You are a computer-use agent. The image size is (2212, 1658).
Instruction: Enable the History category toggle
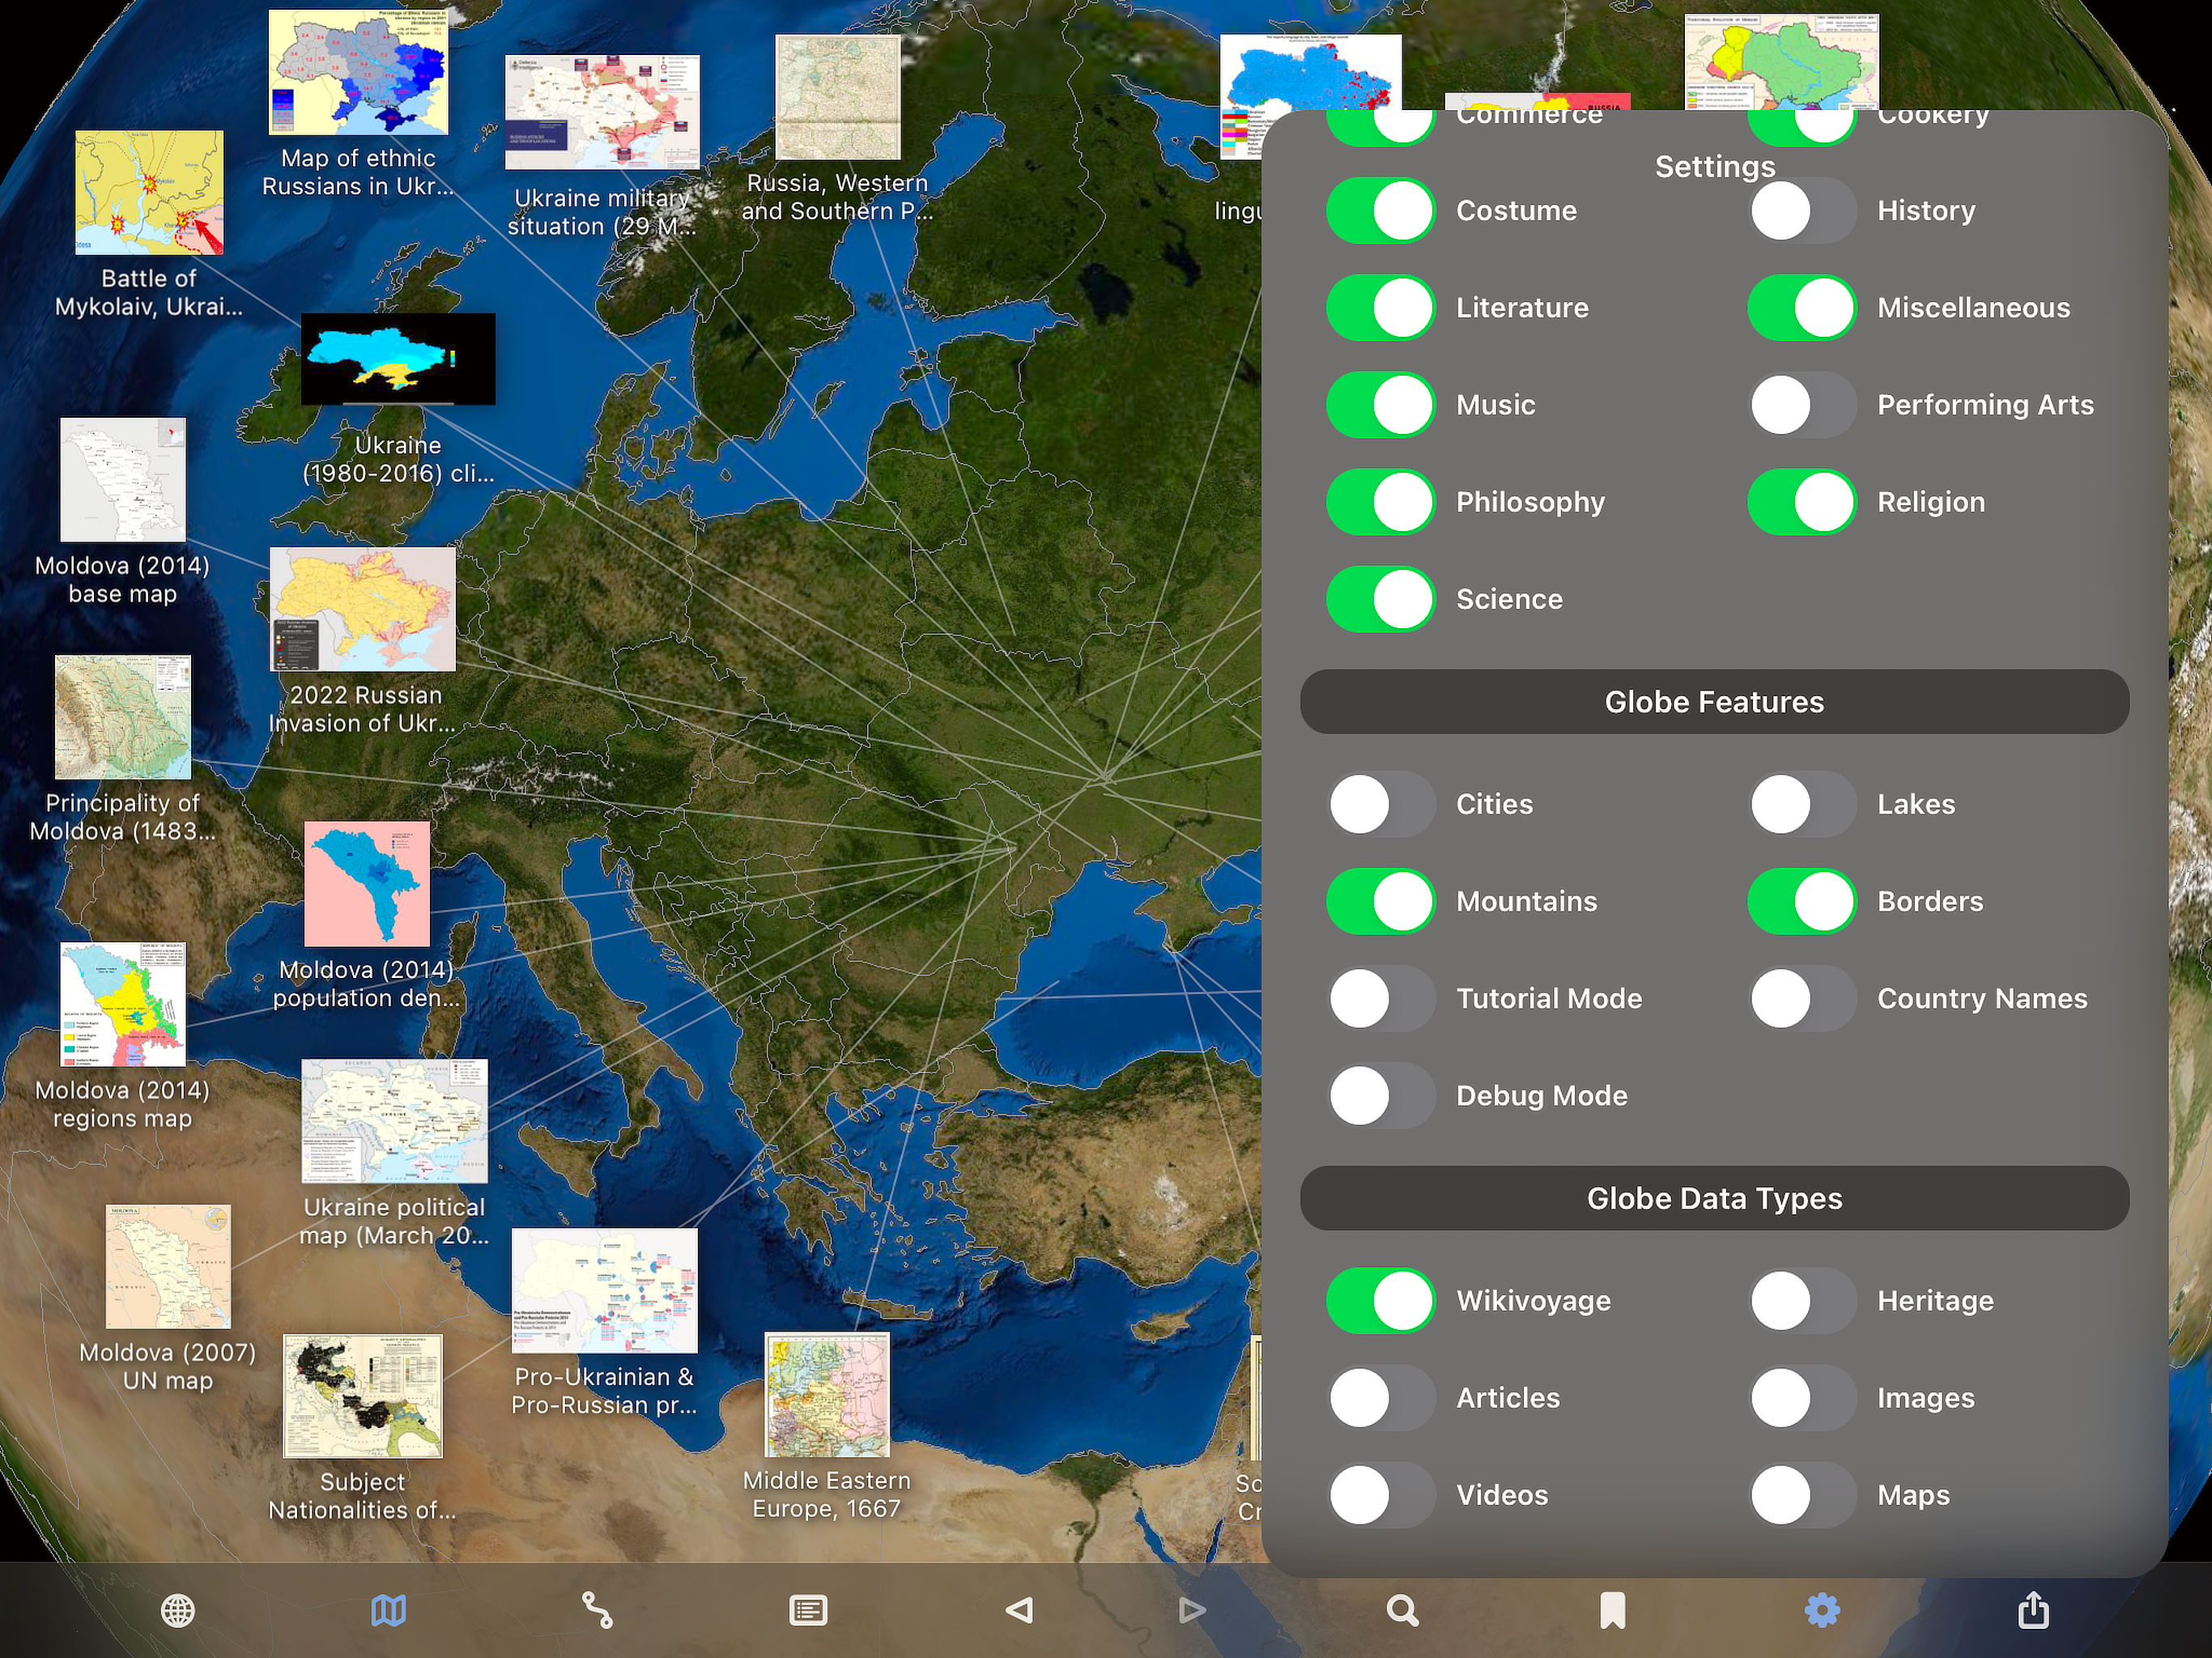point(1802,211)
